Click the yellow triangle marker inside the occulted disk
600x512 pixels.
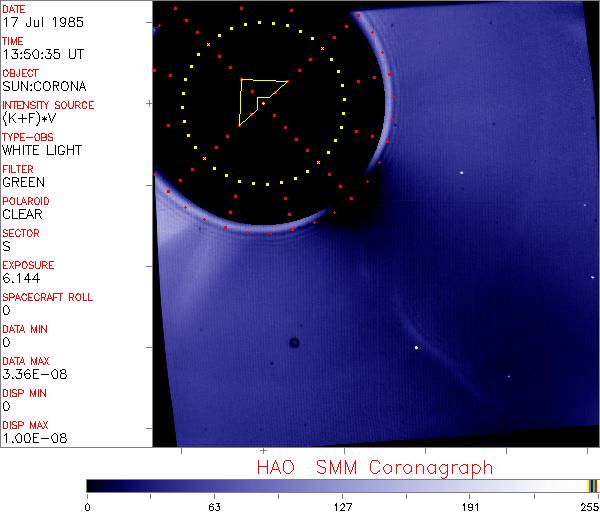point(257,100)
